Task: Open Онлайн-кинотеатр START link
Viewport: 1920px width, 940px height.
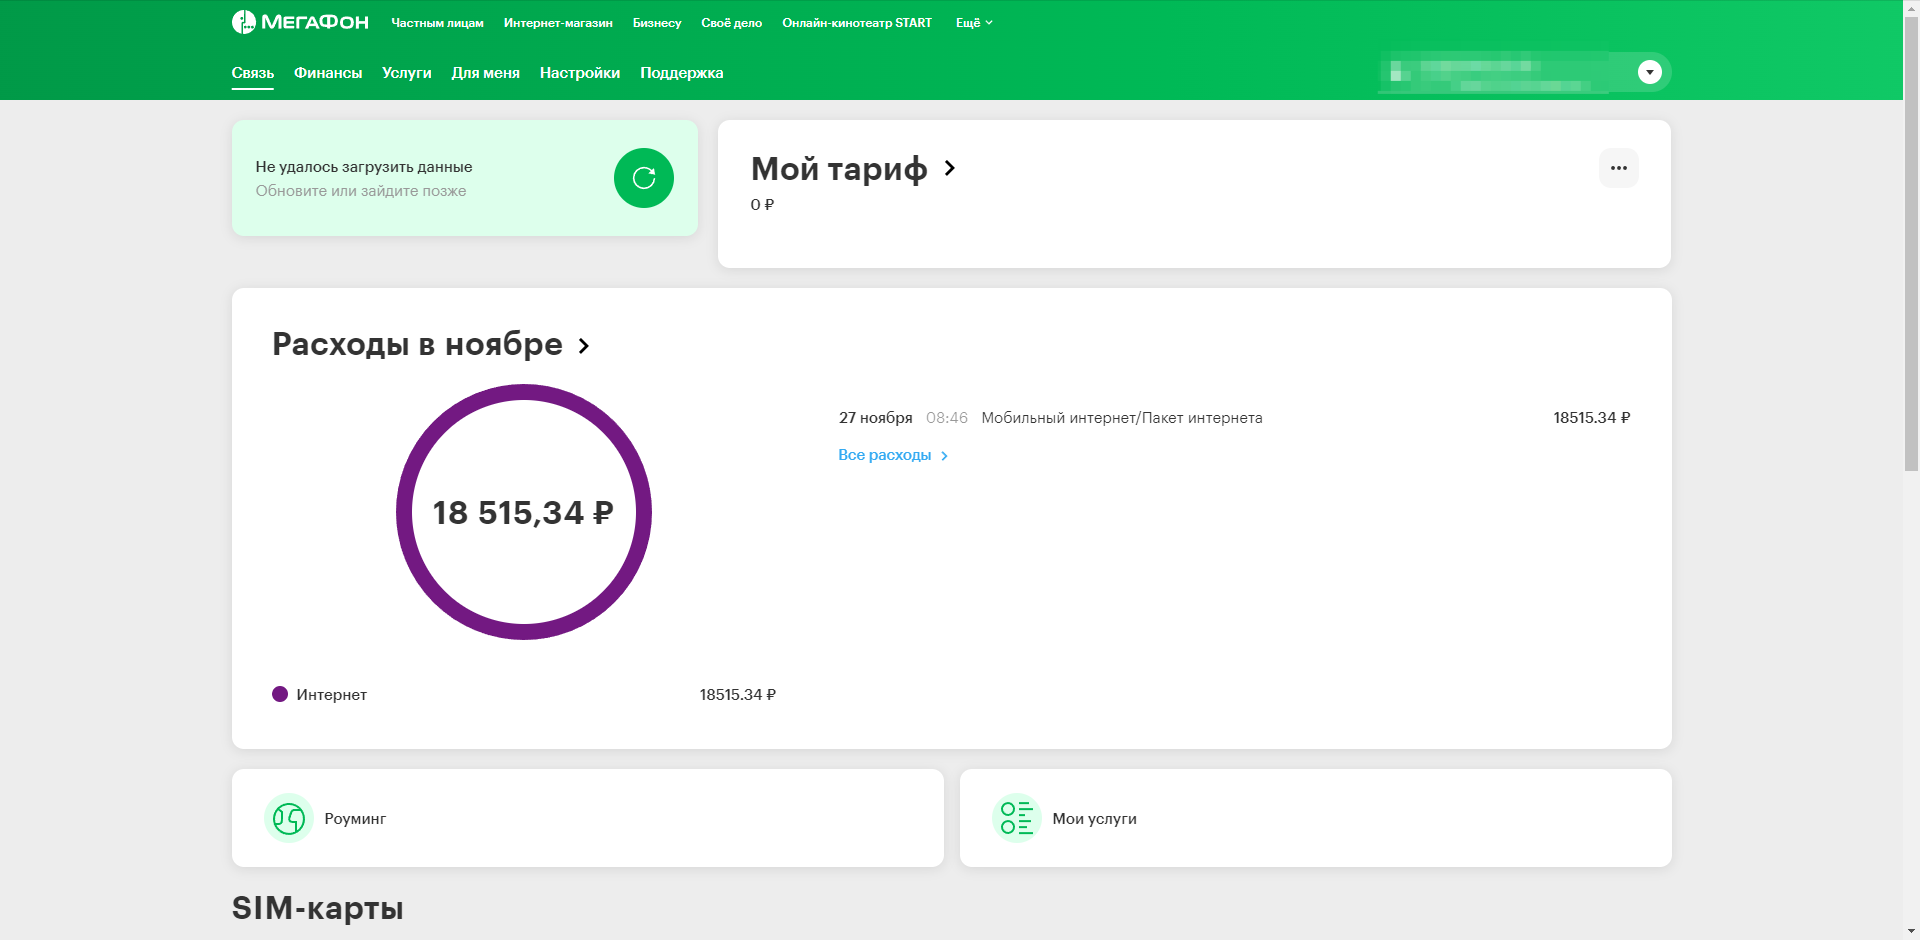Action: click(857, 23)
